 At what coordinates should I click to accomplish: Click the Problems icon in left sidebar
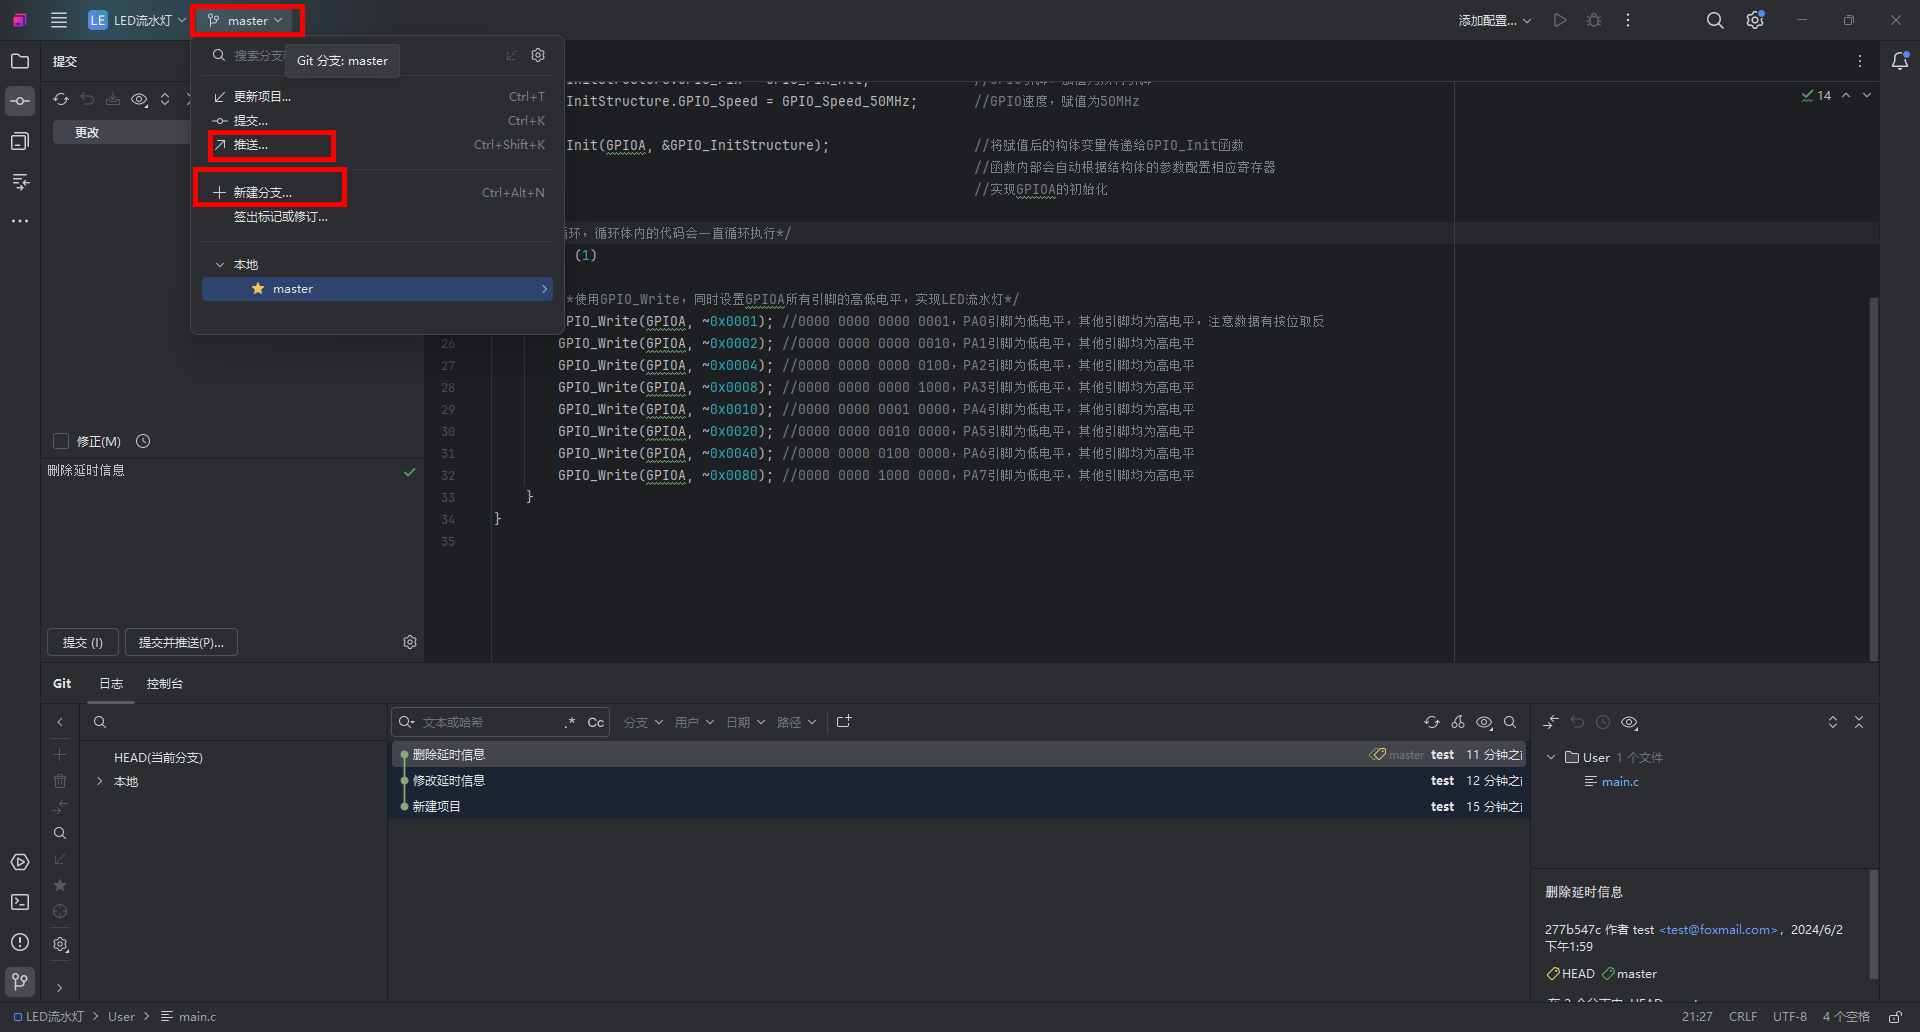pyautogui.click(x=20, y=942)
